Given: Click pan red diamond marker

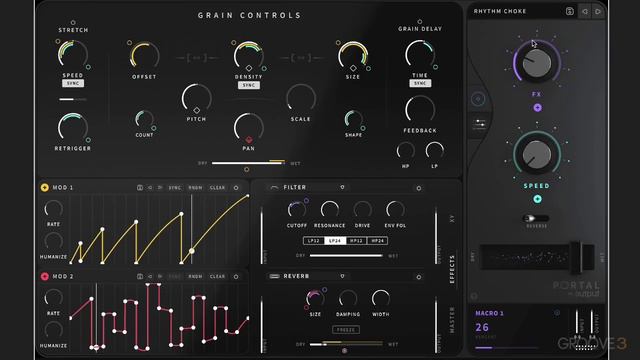Looking at the screenshot, I should pos(249,140).
